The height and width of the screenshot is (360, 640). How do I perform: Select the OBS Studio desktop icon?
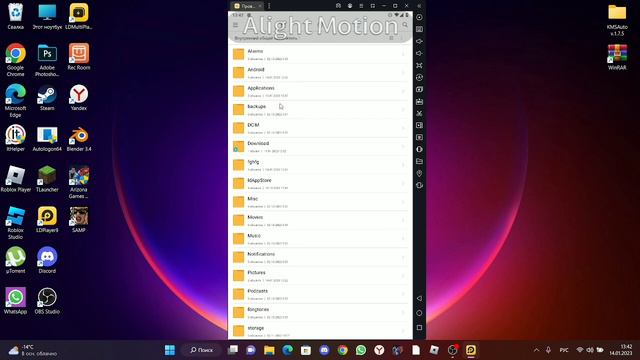coord(47,301)
